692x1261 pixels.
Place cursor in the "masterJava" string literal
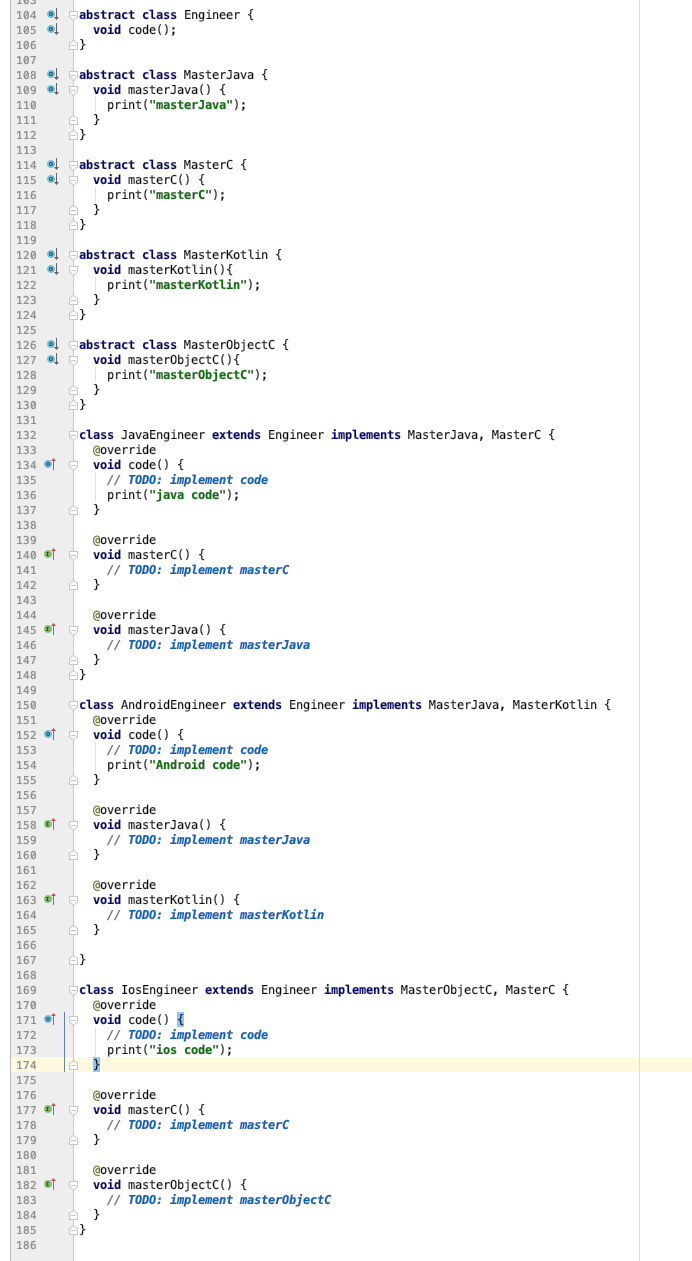[192, 105]
